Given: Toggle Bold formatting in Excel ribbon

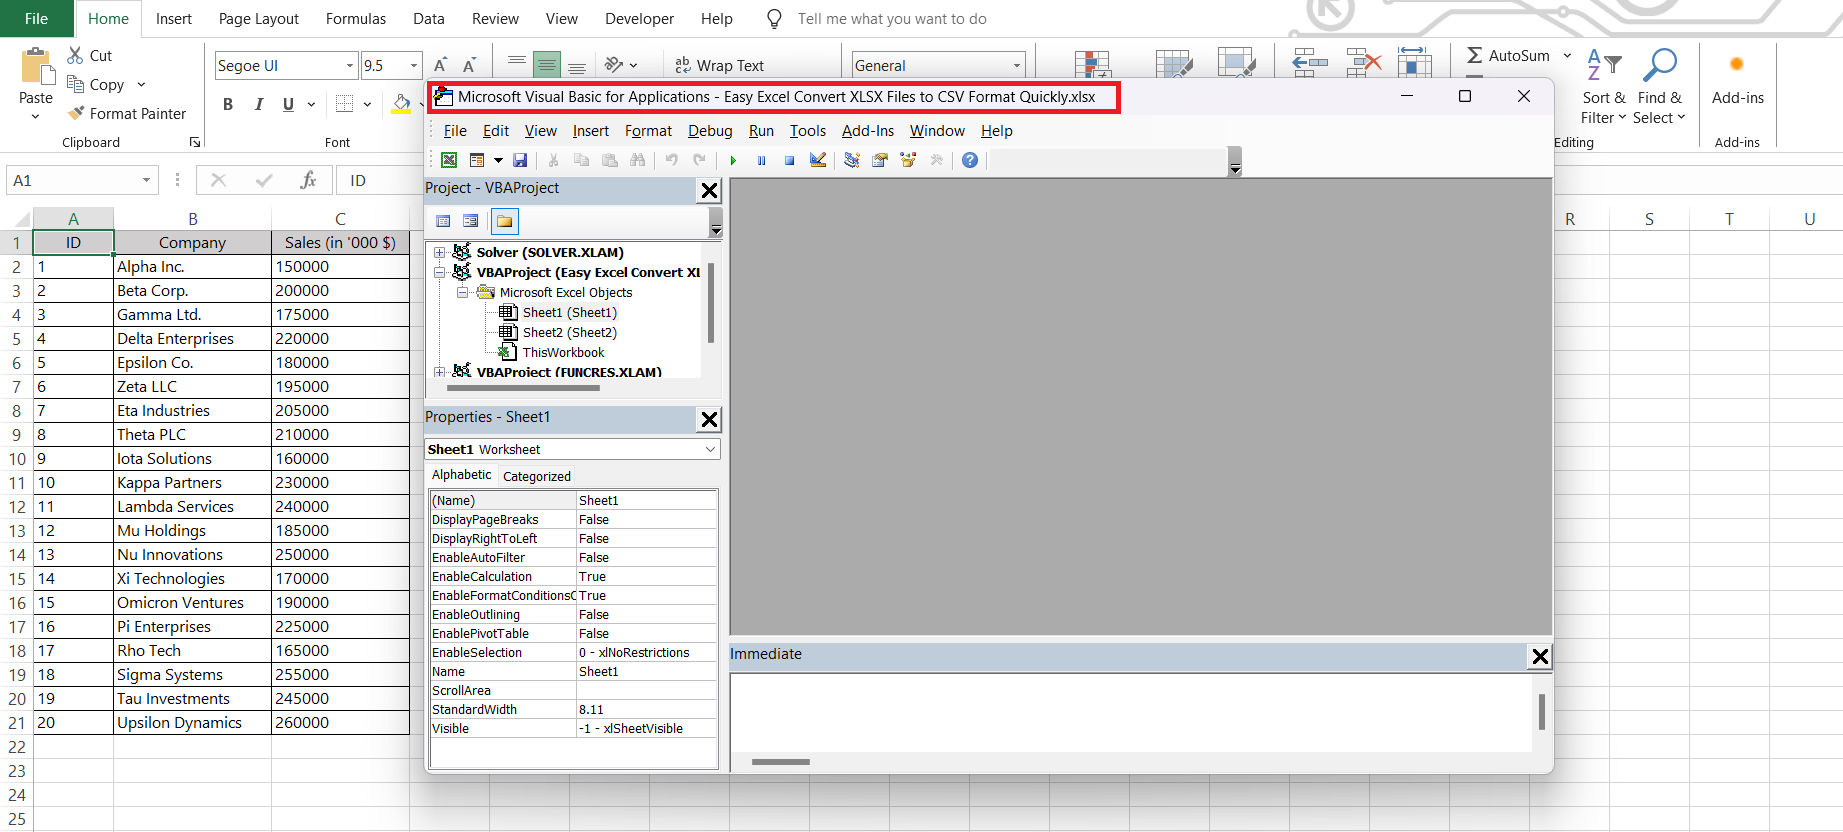Looking at the screenshot, I should 228,104.
